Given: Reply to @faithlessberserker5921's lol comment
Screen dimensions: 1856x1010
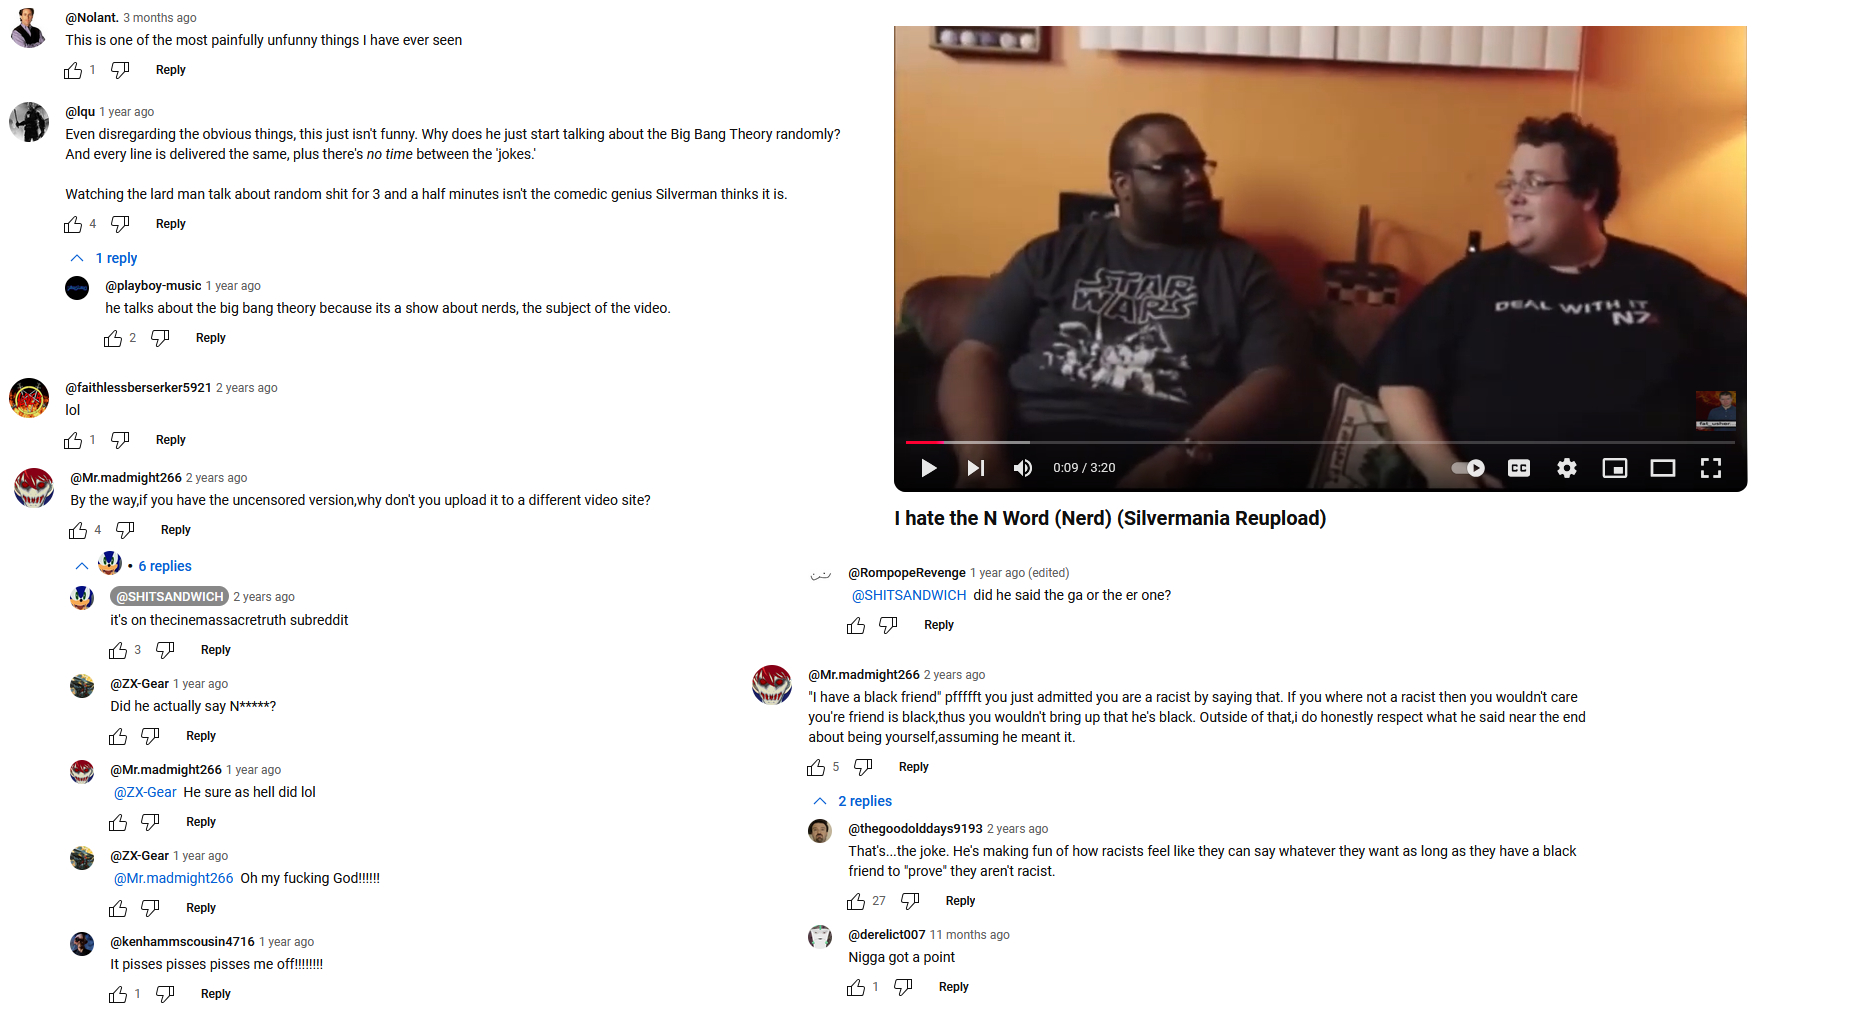Looking at the screenshot, I should tap(171, 440).
